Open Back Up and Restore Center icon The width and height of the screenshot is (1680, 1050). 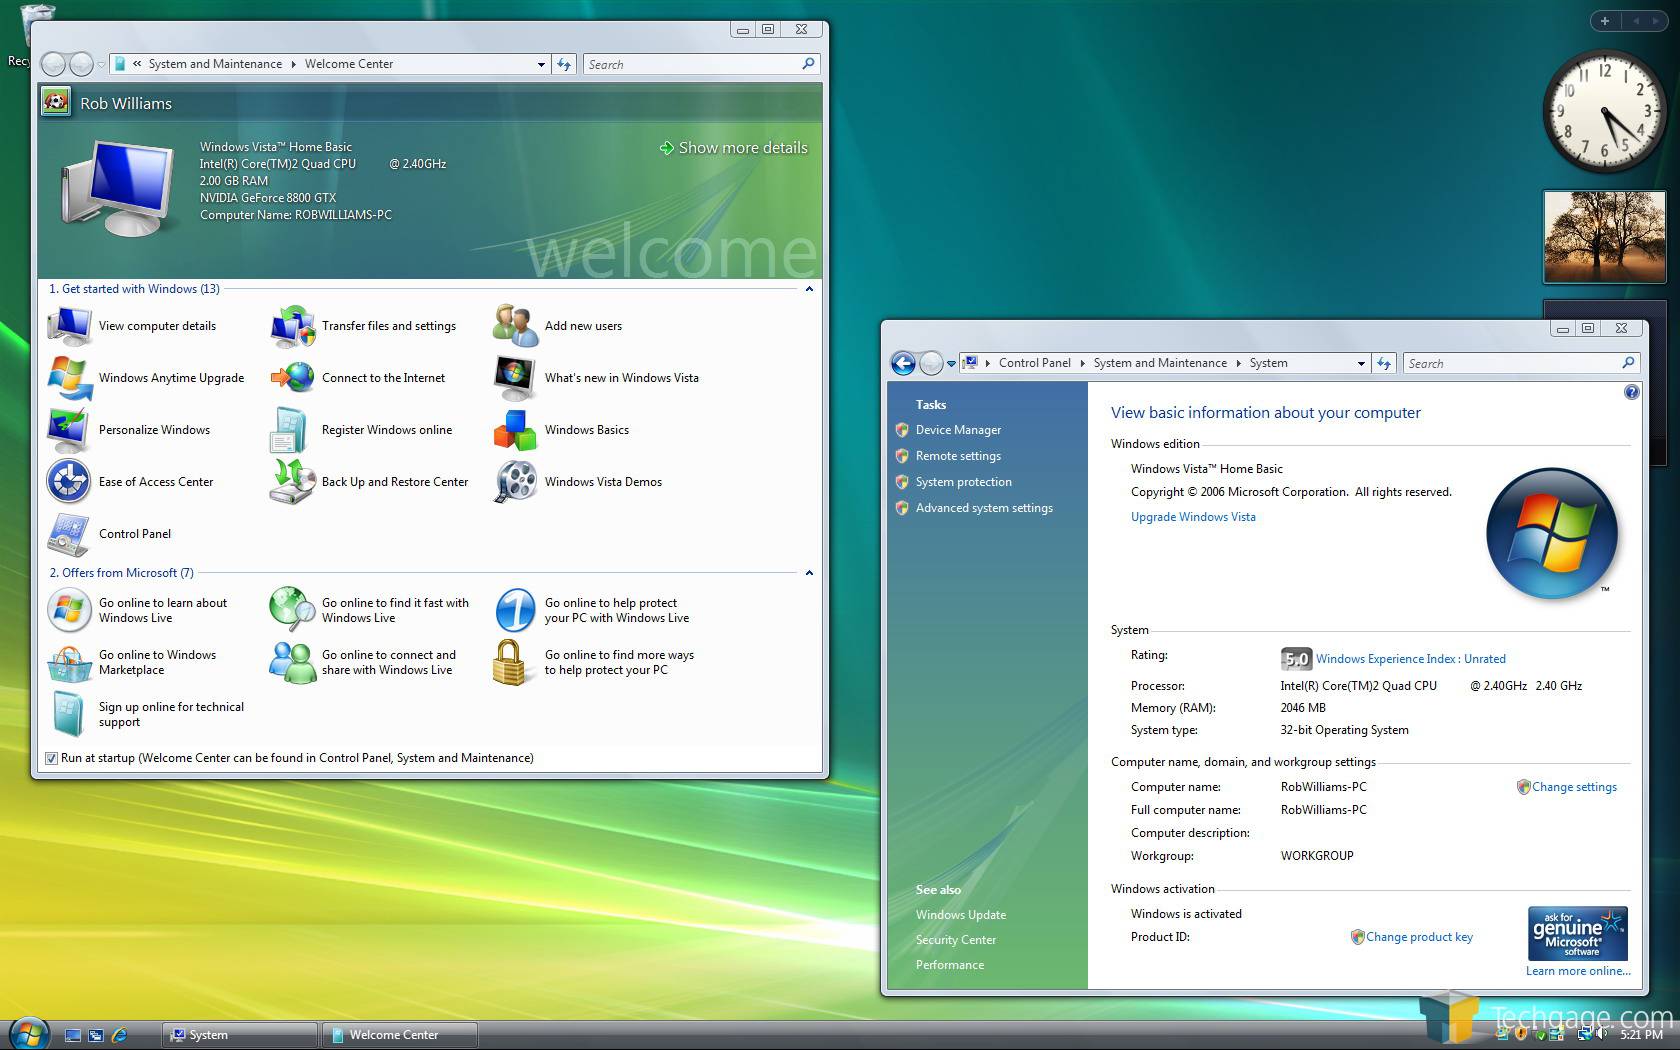[x=293, y=482]
